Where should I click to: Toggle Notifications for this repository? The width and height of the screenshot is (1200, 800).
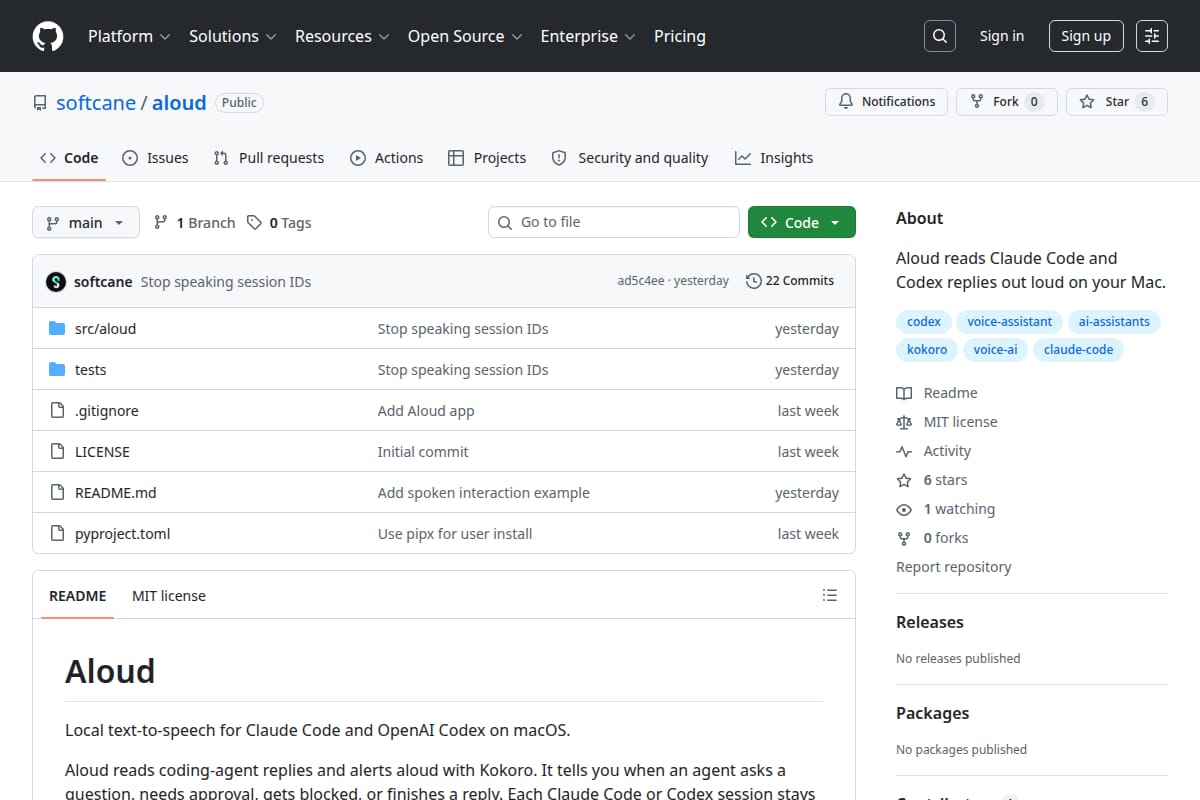(x=886, y=102)
